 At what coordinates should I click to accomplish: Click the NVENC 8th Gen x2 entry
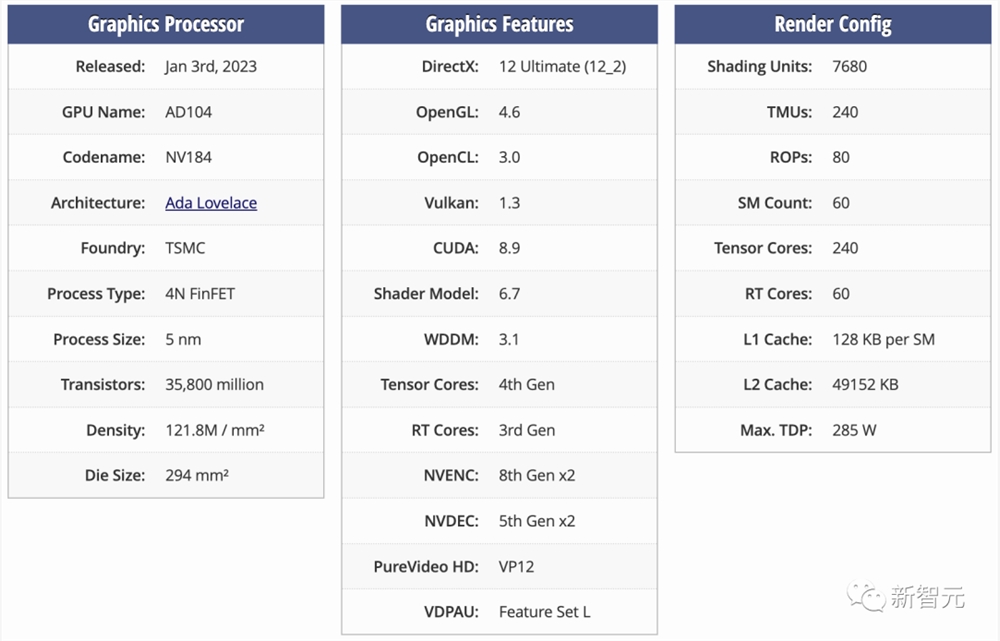[x=537, y=475]
